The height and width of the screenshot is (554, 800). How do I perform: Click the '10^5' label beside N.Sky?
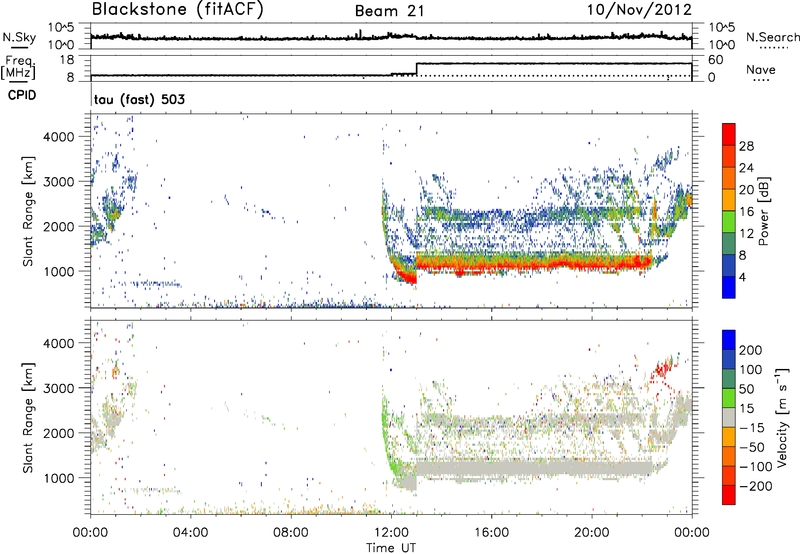61,28
